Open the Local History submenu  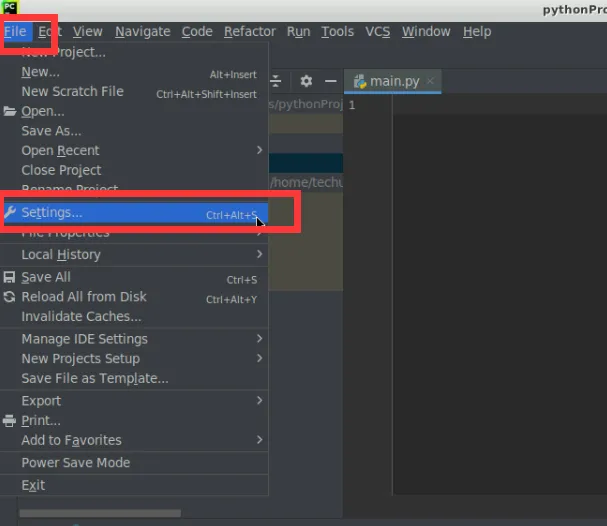(x=134, y=255)
